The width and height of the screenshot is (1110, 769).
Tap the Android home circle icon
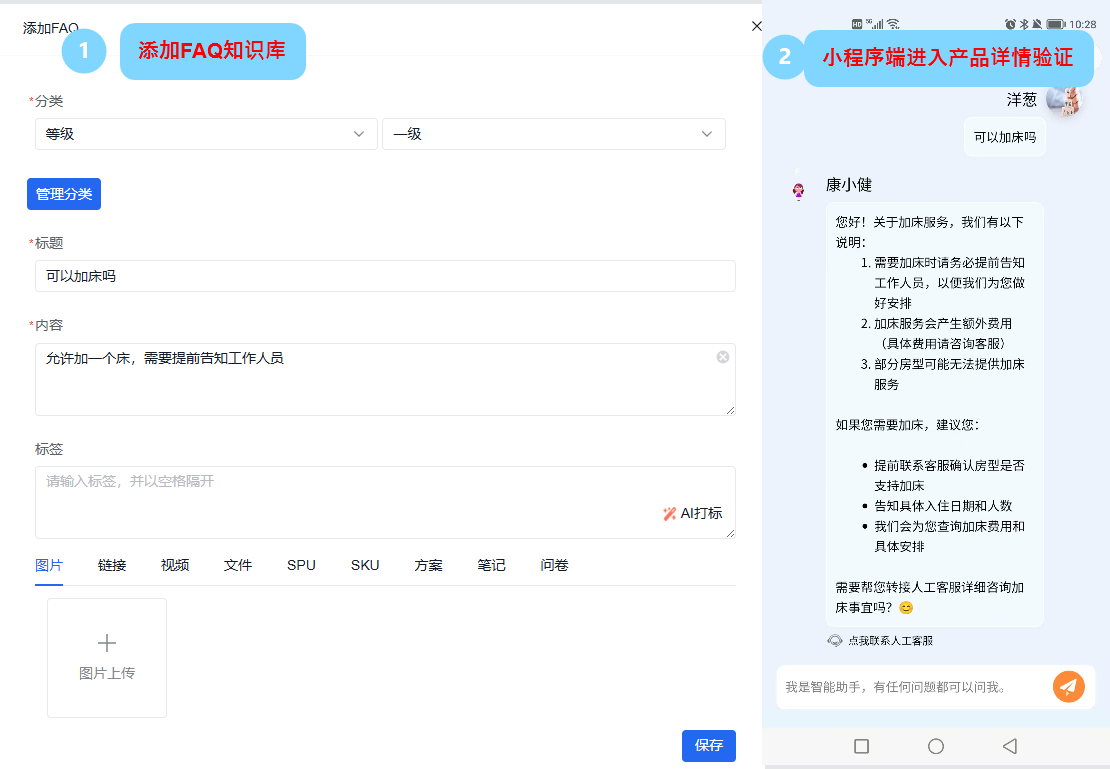936,746
